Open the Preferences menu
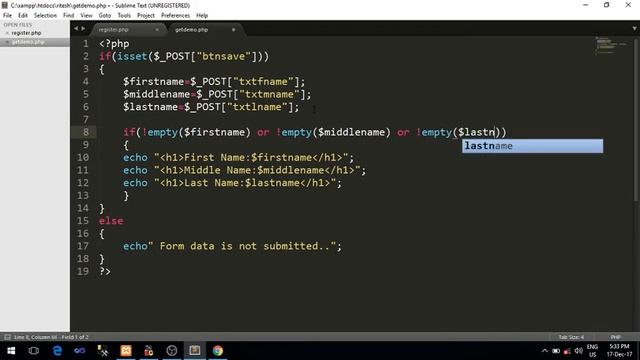 [x=175, y=16]
